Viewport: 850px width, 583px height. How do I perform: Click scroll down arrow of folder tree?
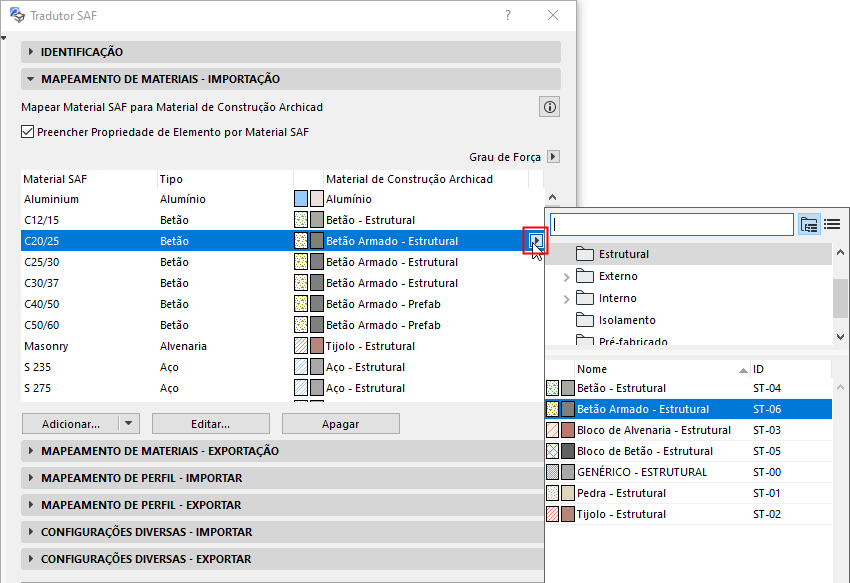(840, 337)
